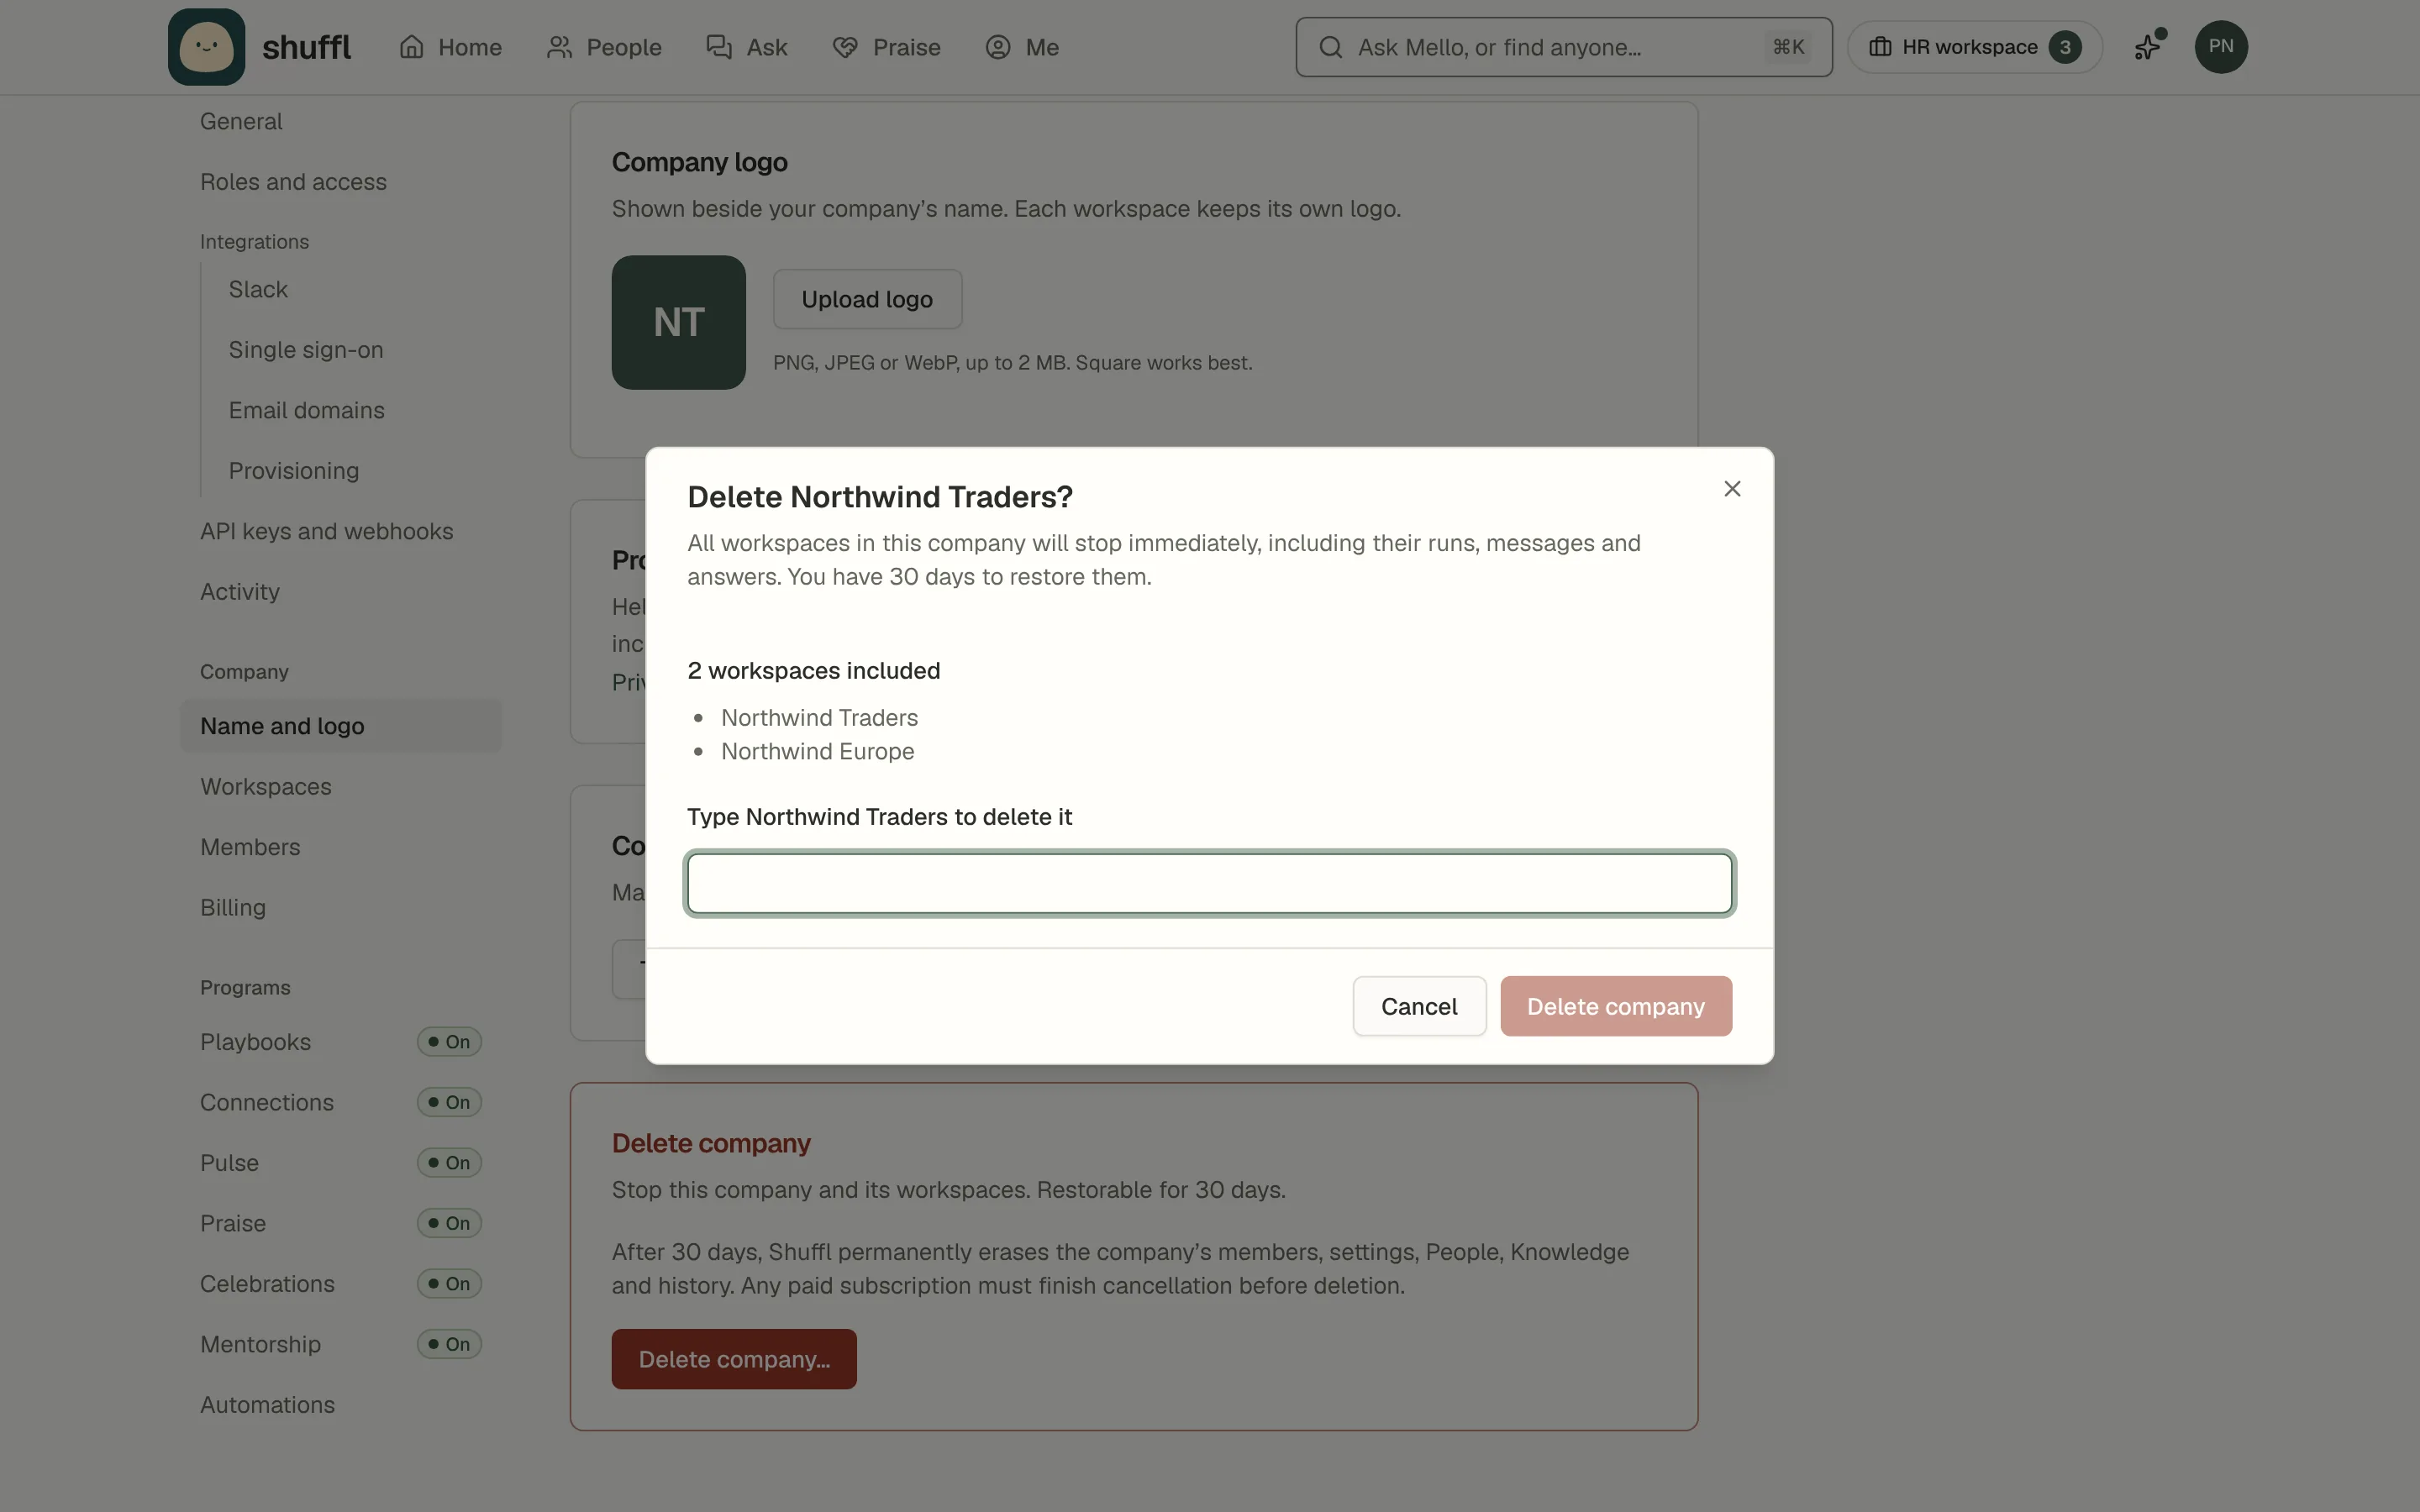2420x1512 pixels.
Task: Click the NT company logo thumbnail
Action: 678,323
